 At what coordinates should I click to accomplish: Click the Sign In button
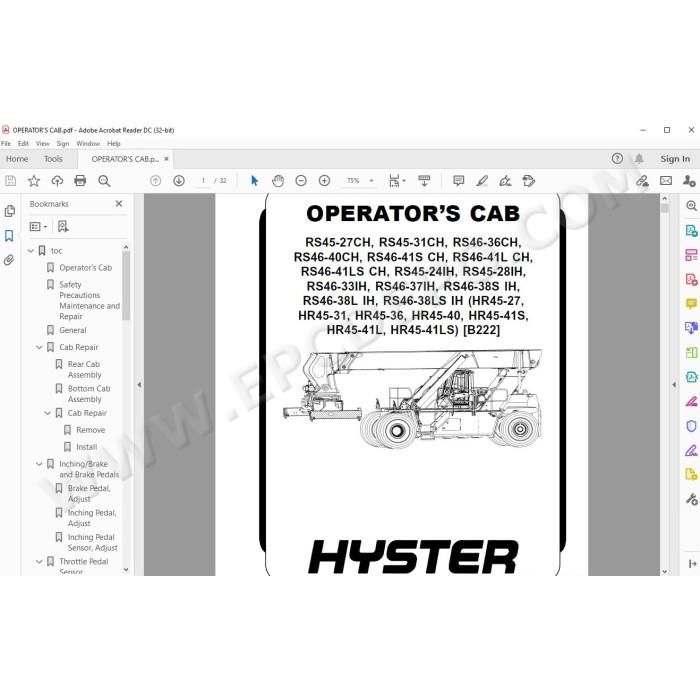(x=675, y=158)
